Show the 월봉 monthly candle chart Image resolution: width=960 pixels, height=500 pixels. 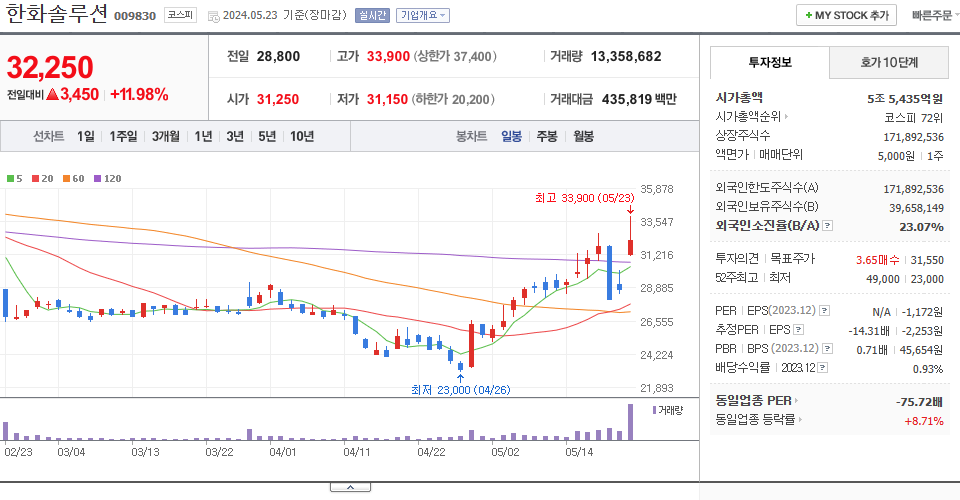point(583,136)
